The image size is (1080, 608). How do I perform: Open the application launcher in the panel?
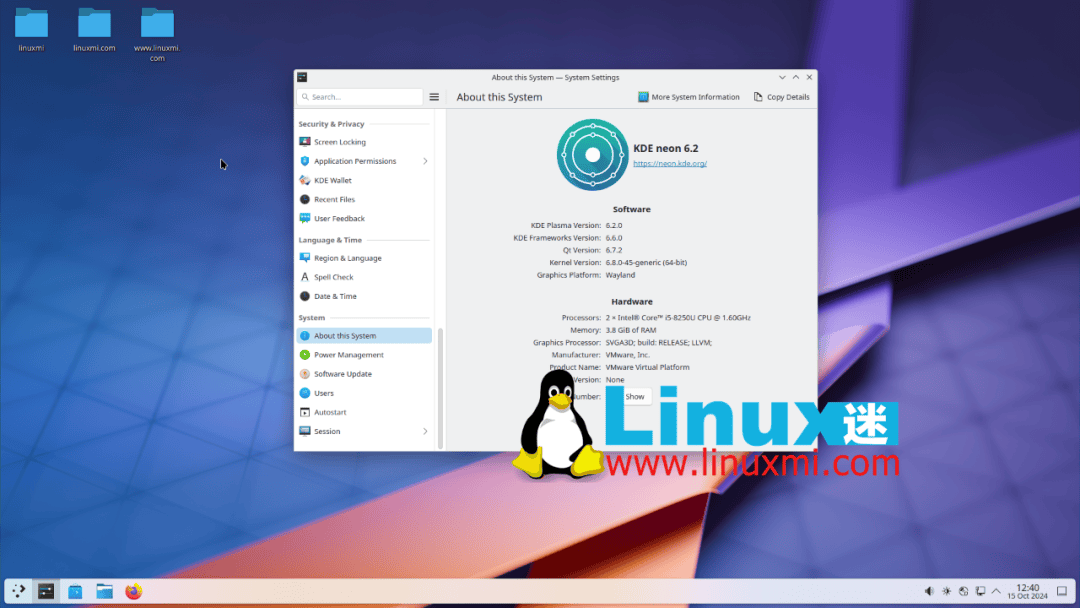18,592
